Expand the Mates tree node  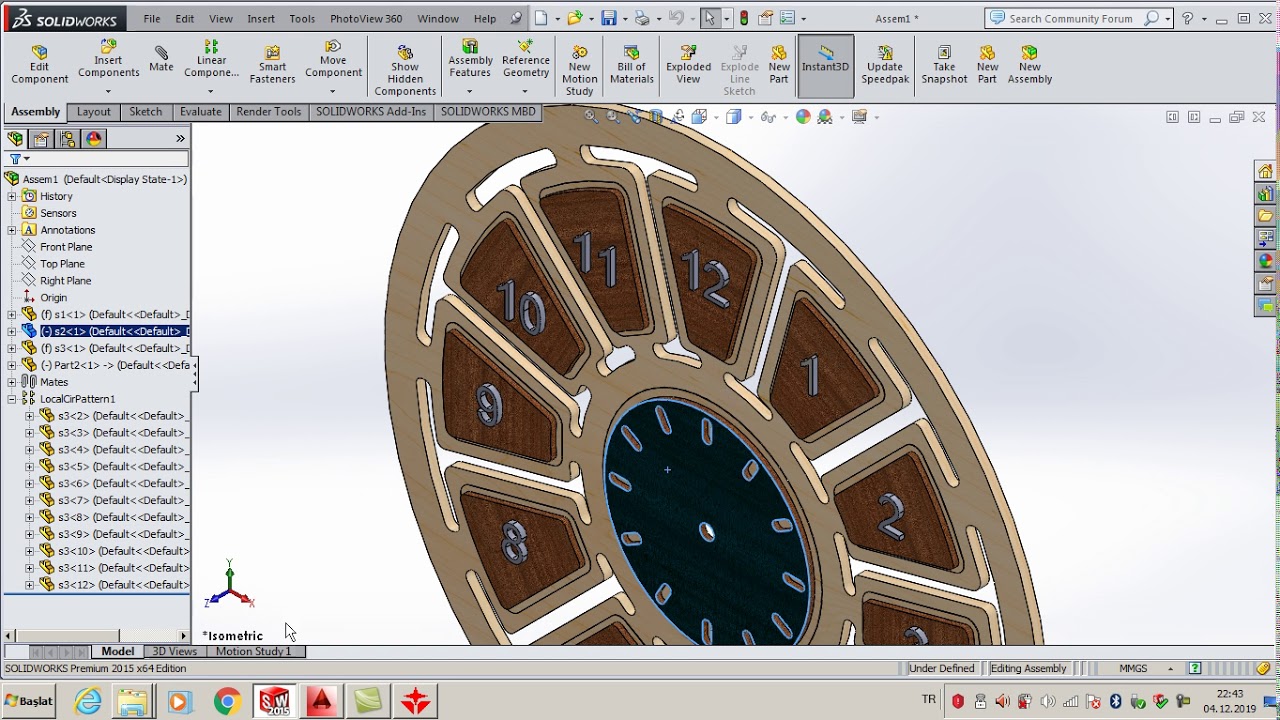pyautogui.click(x=12, y=382)
